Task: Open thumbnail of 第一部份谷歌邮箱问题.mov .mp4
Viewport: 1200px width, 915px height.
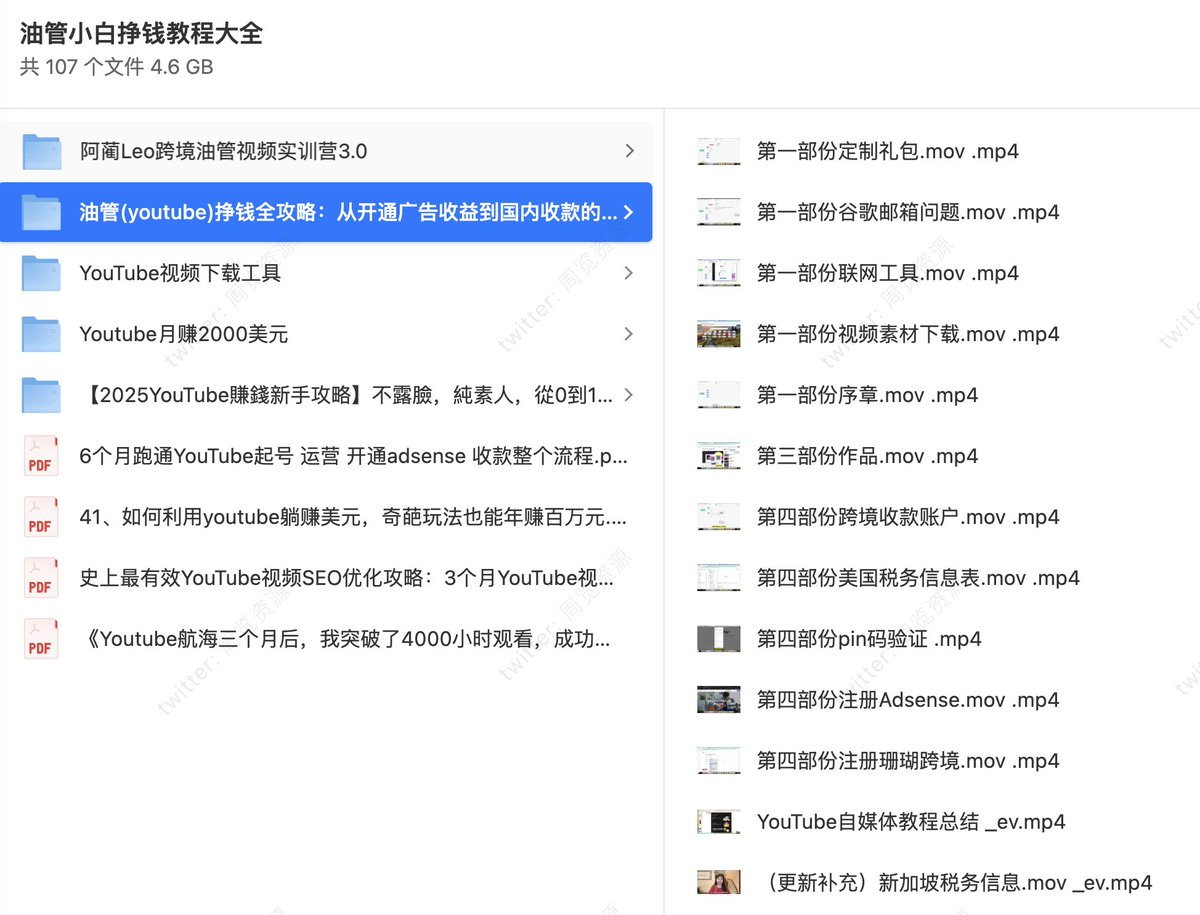Action: [719, 212]
